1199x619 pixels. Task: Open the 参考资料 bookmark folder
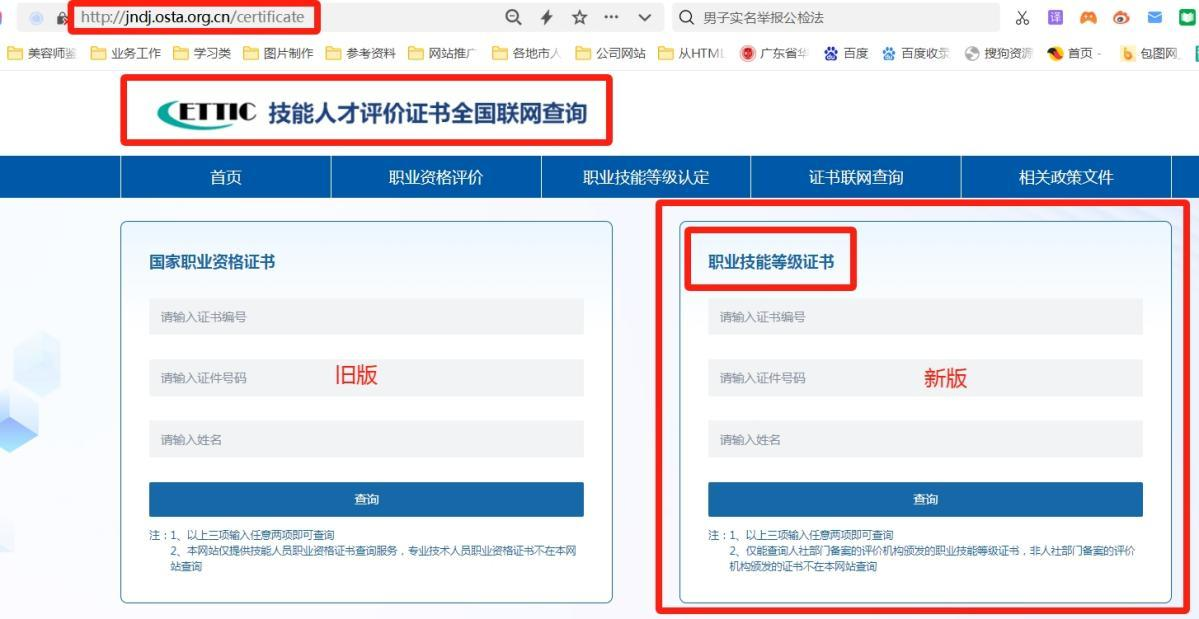tap(361, 53)
